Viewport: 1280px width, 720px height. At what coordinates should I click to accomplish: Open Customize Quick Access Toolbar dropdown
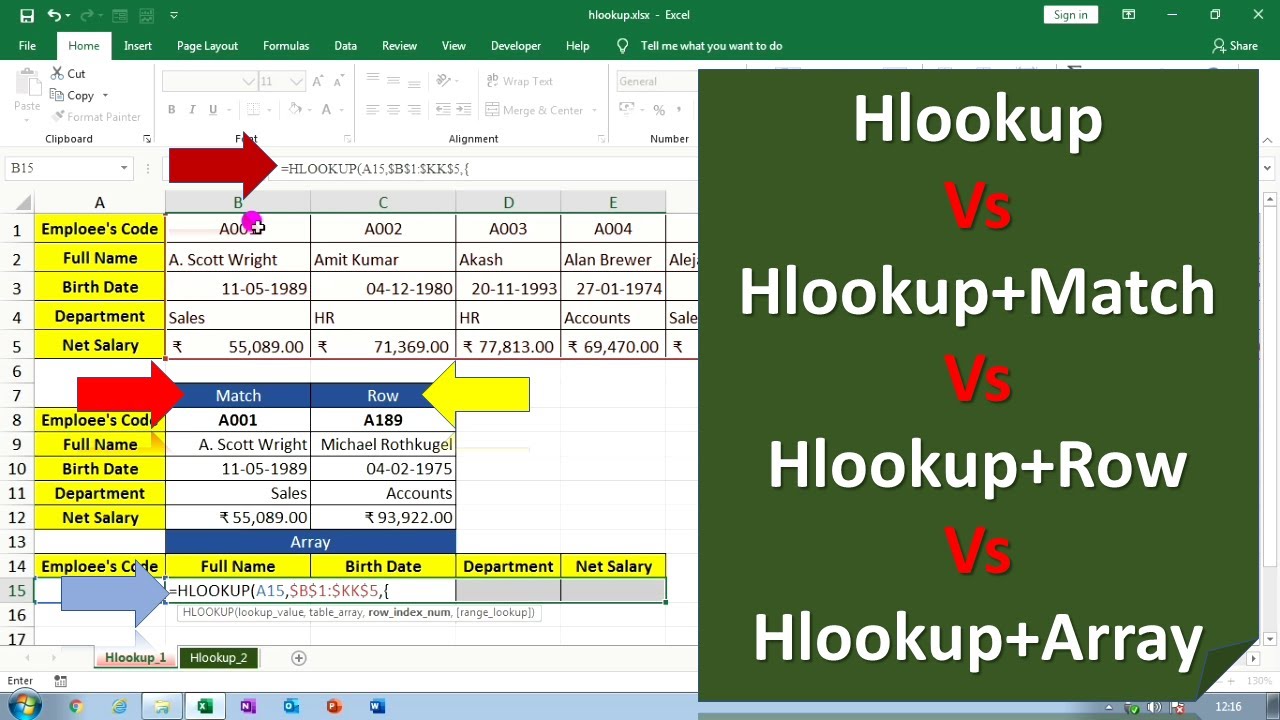coord(174,15)
